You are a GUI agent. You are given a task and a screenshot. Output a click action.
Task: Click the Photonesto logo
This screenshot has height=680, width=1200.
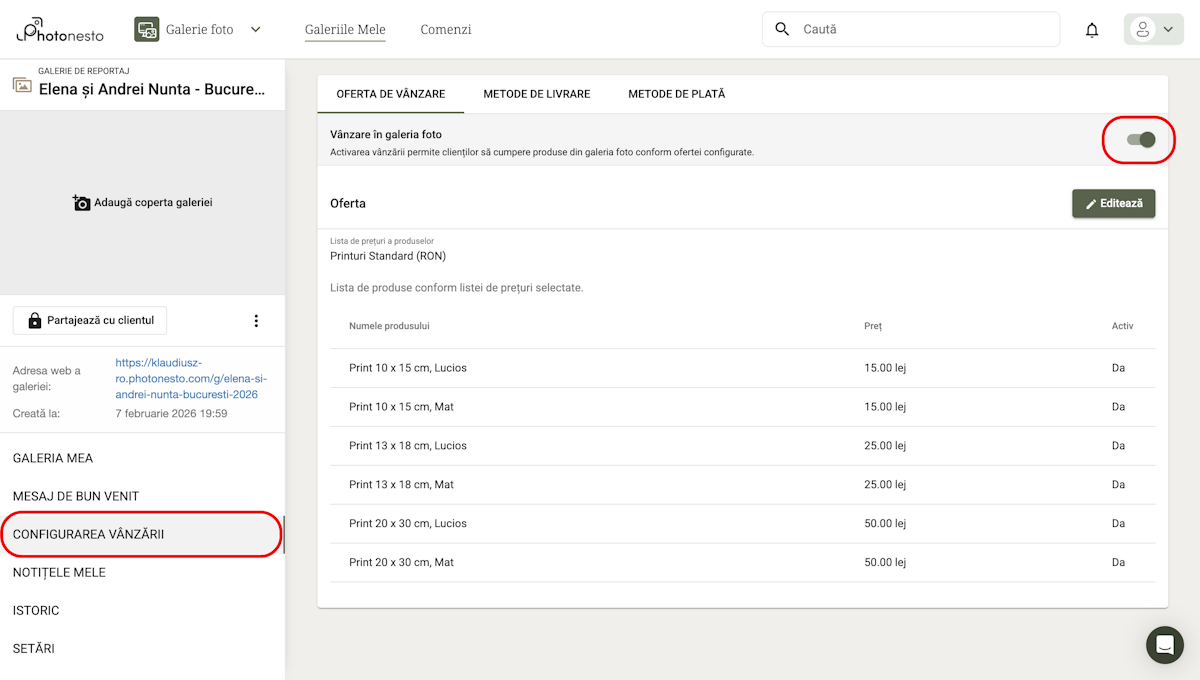(60, 29)
